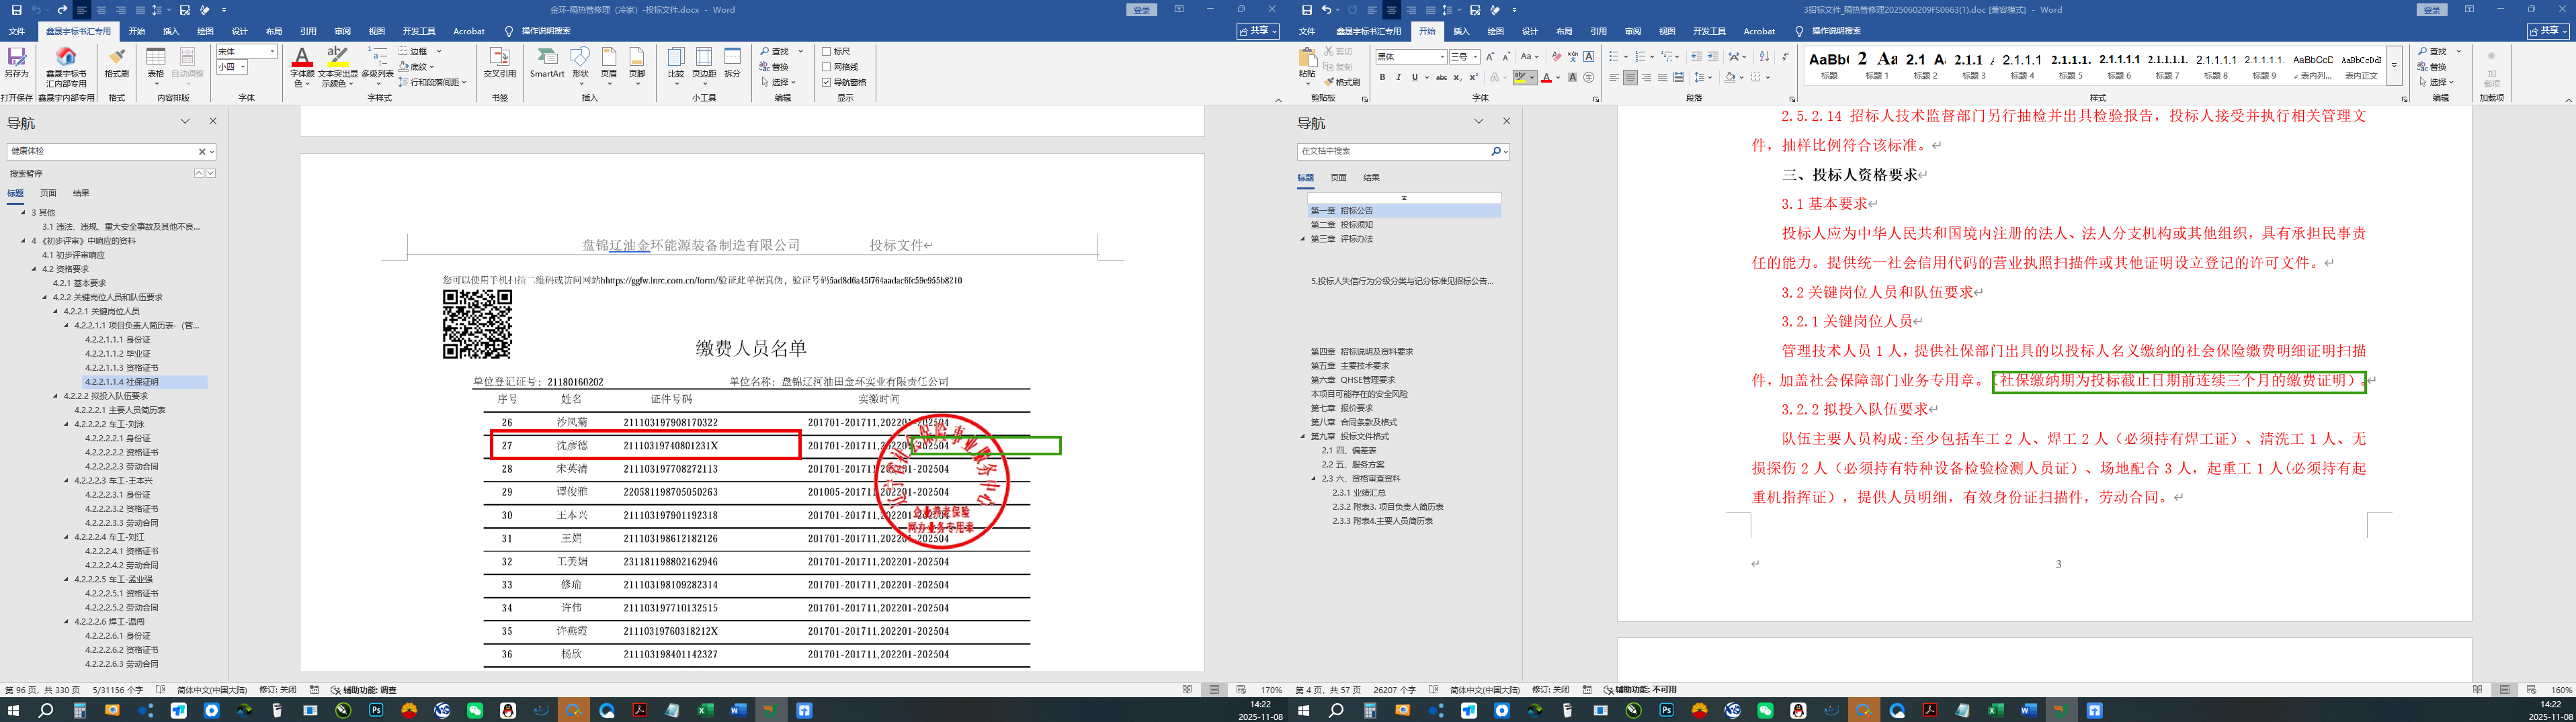Open Windows Start menu on left taskbar
Image resolution: width=2576 pixels, height=722 pixels.
pos(14,710)
